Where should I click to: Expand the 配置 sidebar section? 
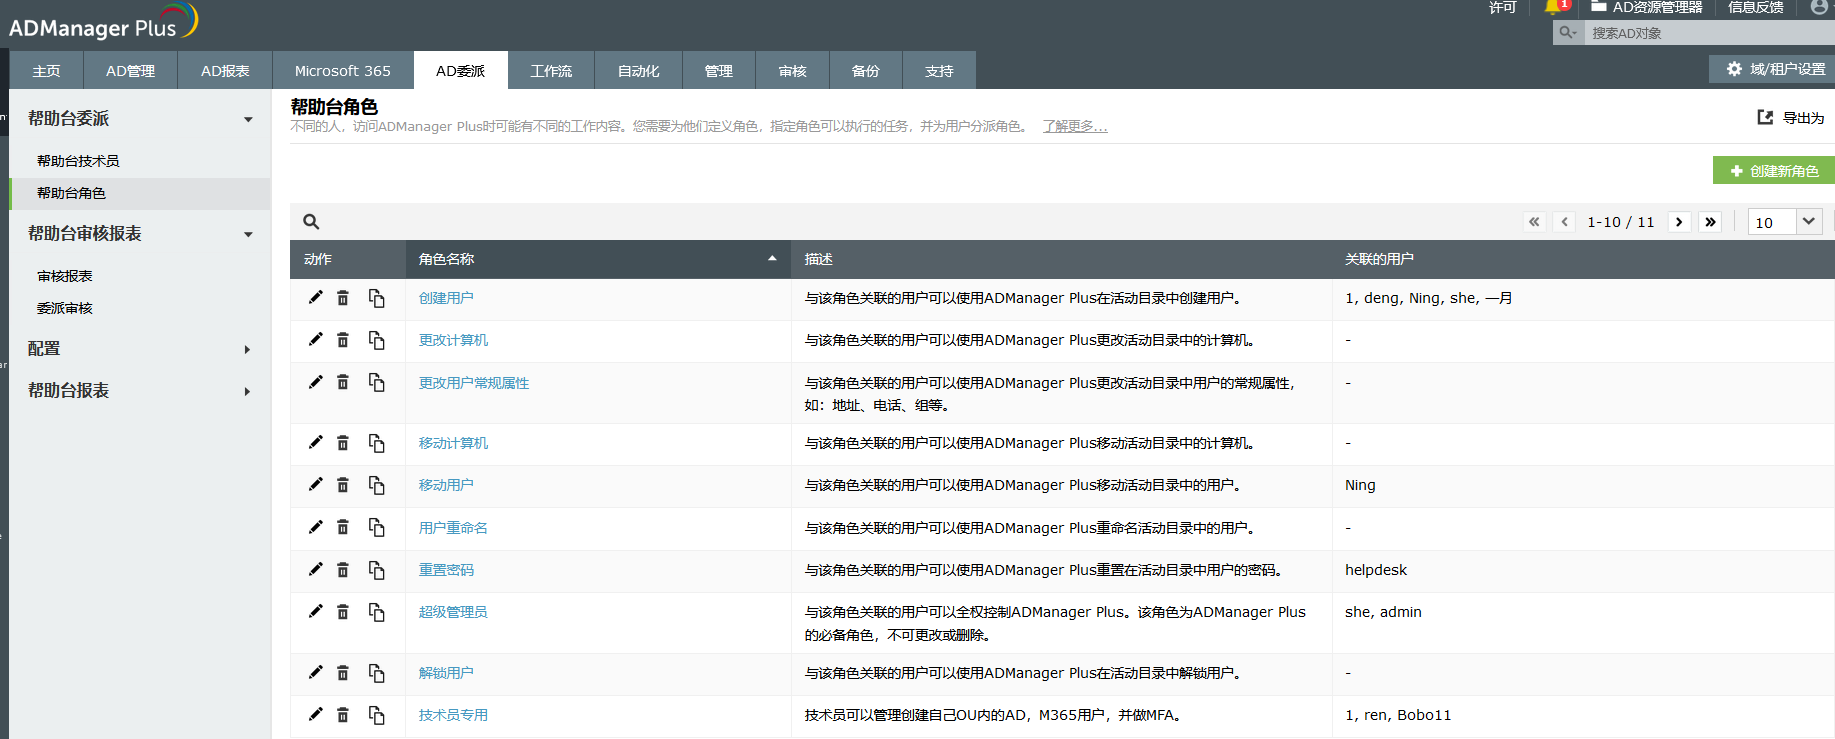(x=248, y=350)
